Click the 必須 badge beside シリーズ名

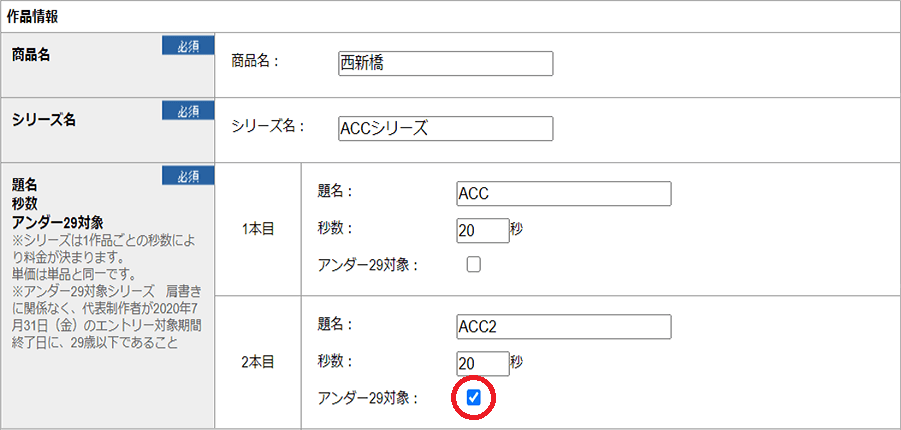pyautogui.click(x=188, y=110)
